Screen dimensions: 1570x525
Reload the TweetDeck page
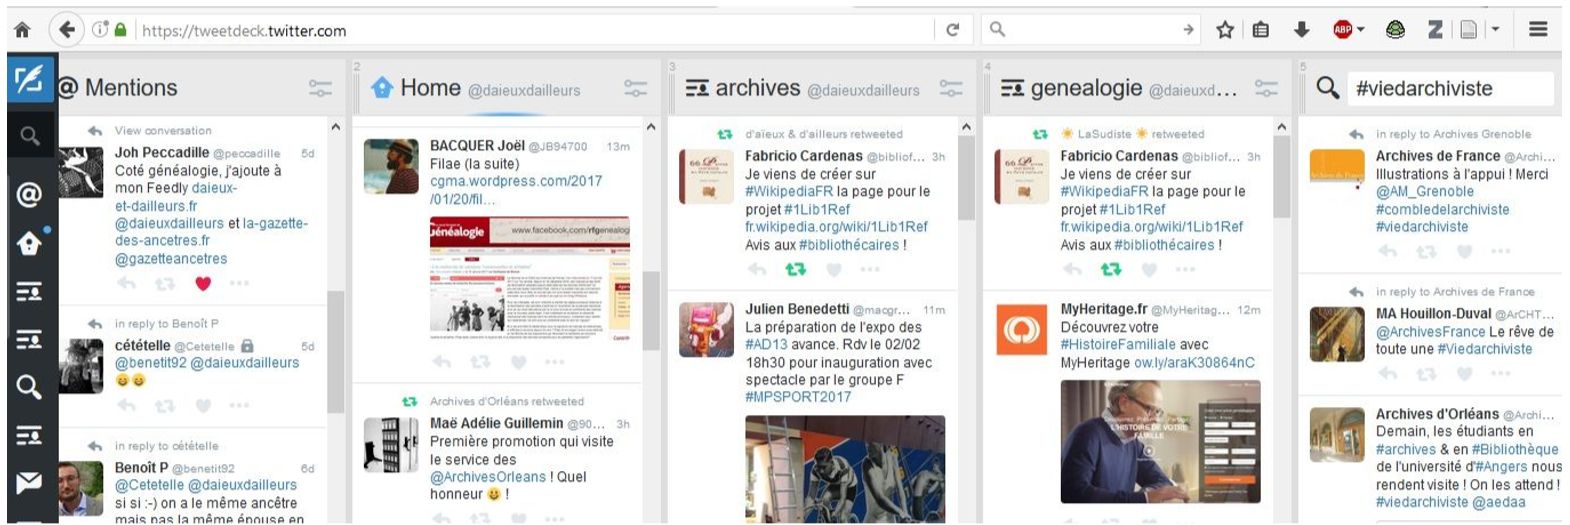click(953, 30)
